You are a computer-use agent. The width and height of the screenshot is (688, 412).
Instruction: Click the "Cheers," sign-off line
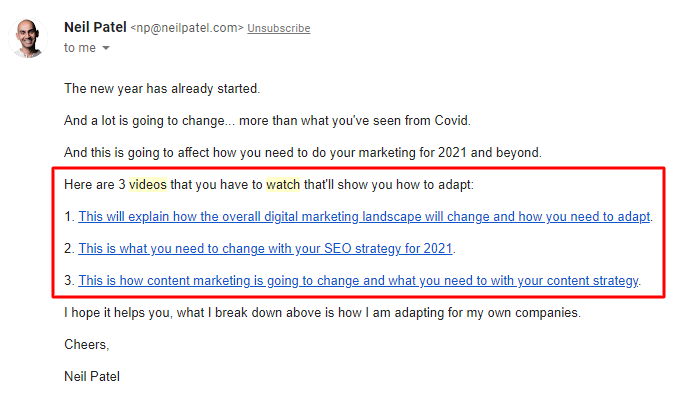(x=86, y=345)
